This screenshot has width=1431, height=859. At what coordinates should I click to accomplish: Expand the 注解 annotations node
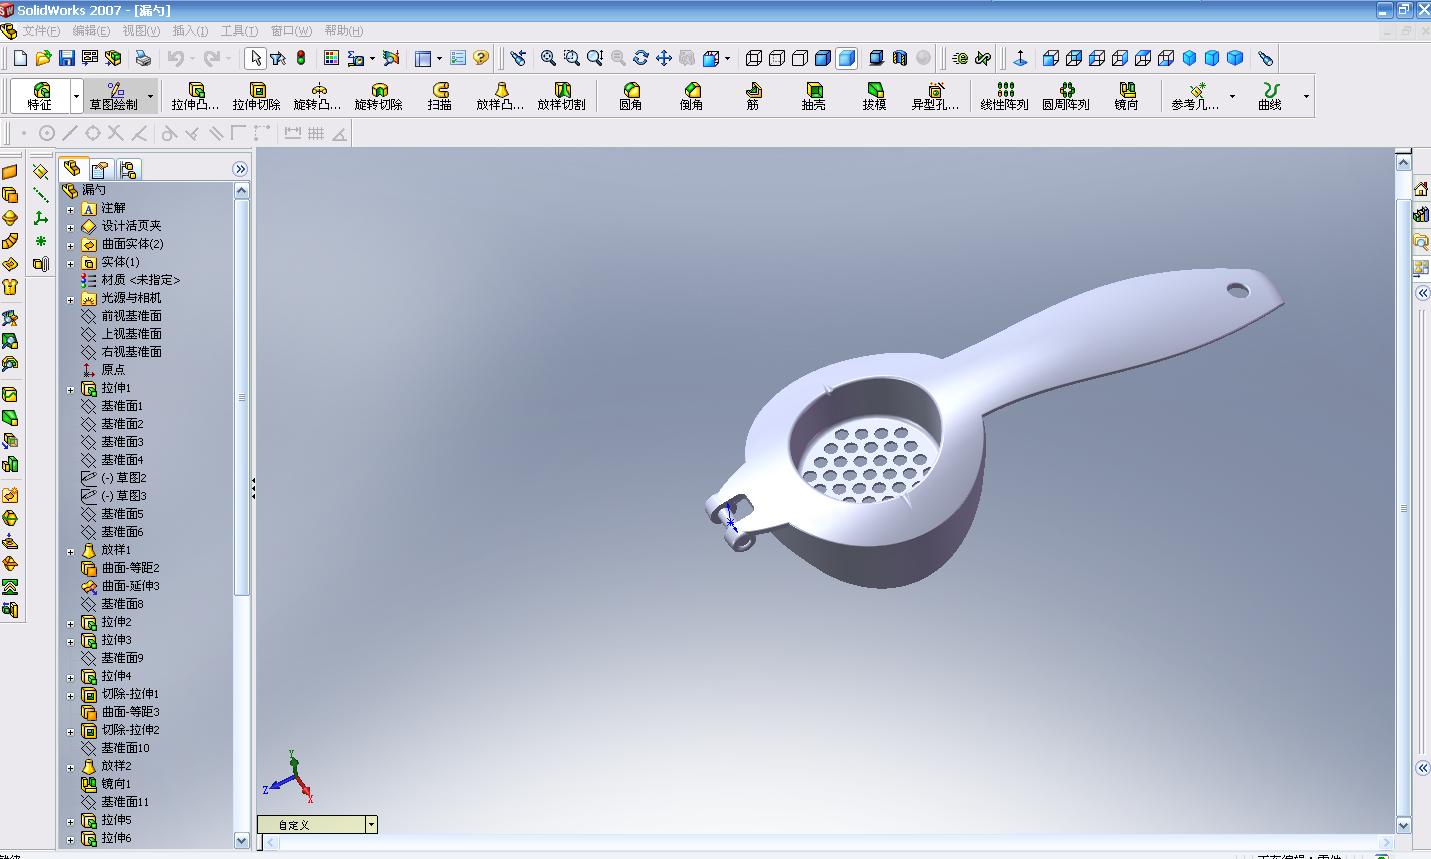coord(71,209)
